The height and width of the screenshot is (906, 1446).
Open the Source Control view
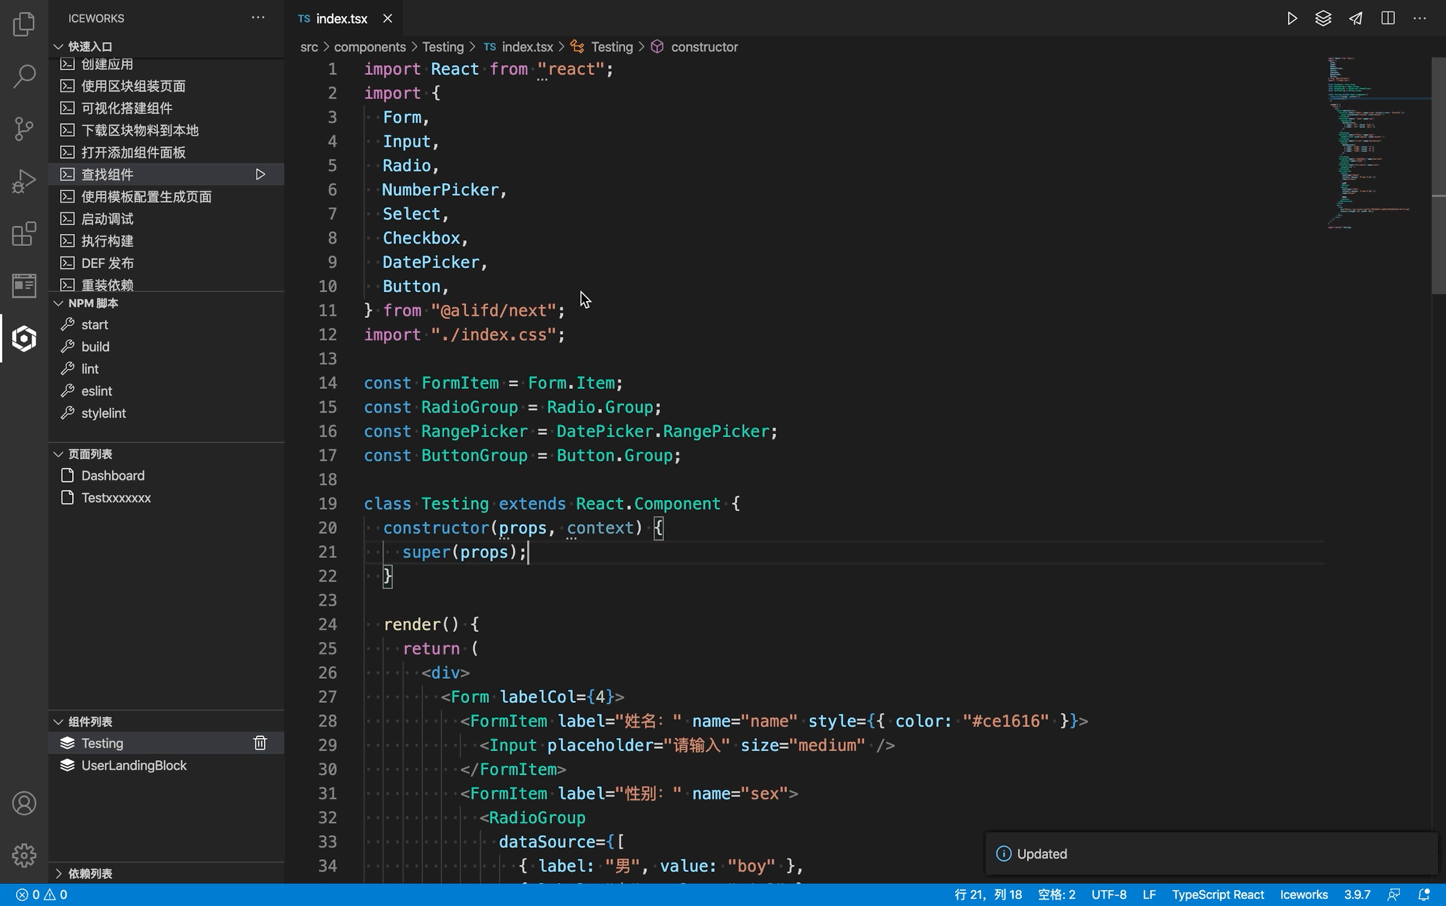(24, 129)
